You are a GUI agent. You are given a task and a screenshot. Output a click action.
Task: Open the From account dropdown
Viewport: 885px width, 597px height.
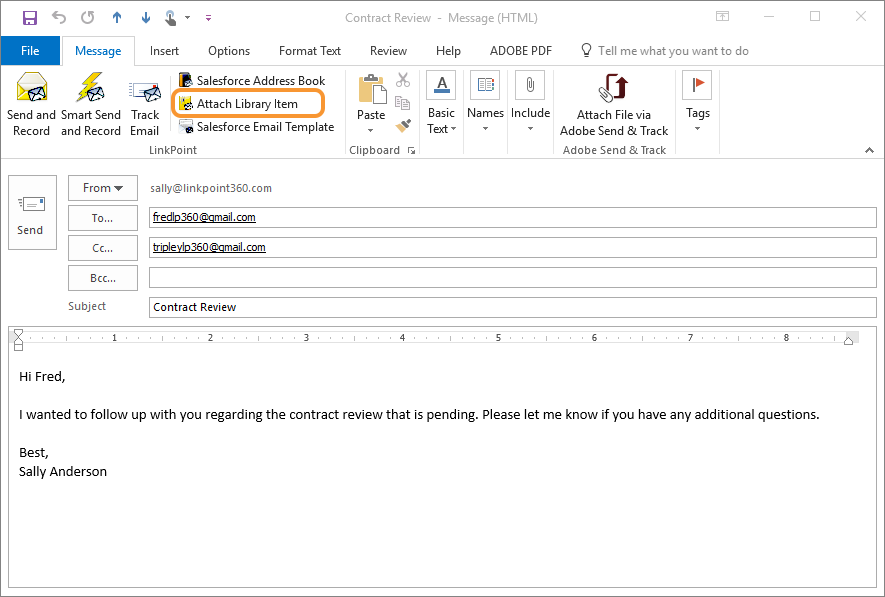(103, 188)
